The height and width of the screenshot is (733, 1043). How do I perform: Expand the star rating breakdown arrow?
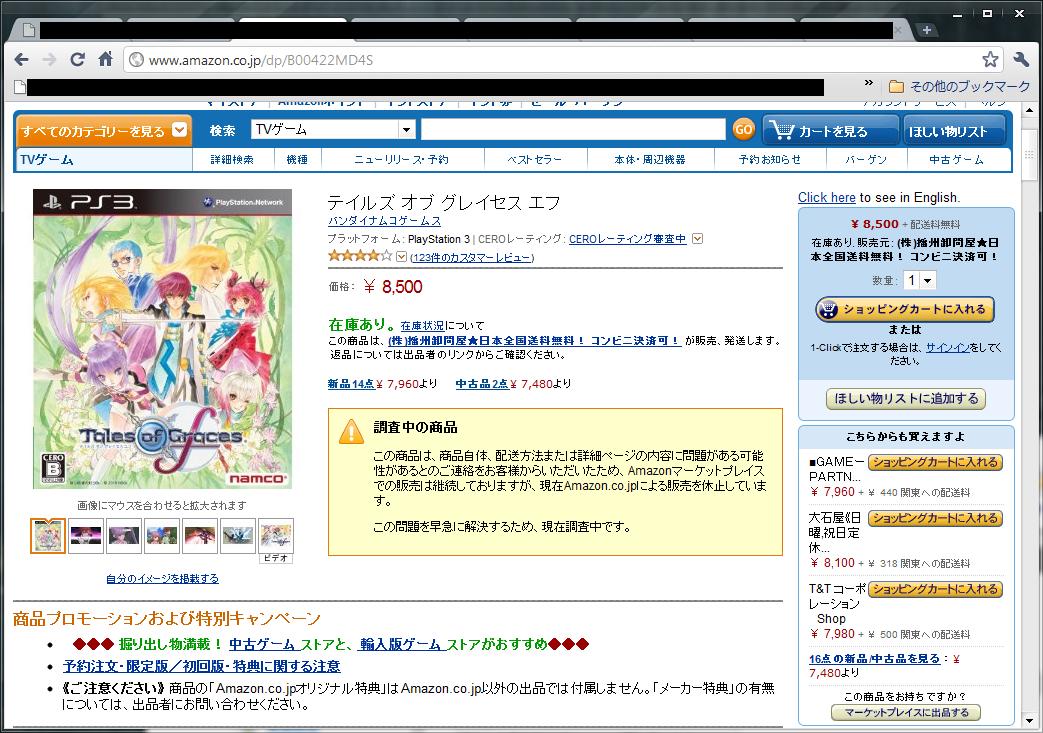tap(400, 256)
